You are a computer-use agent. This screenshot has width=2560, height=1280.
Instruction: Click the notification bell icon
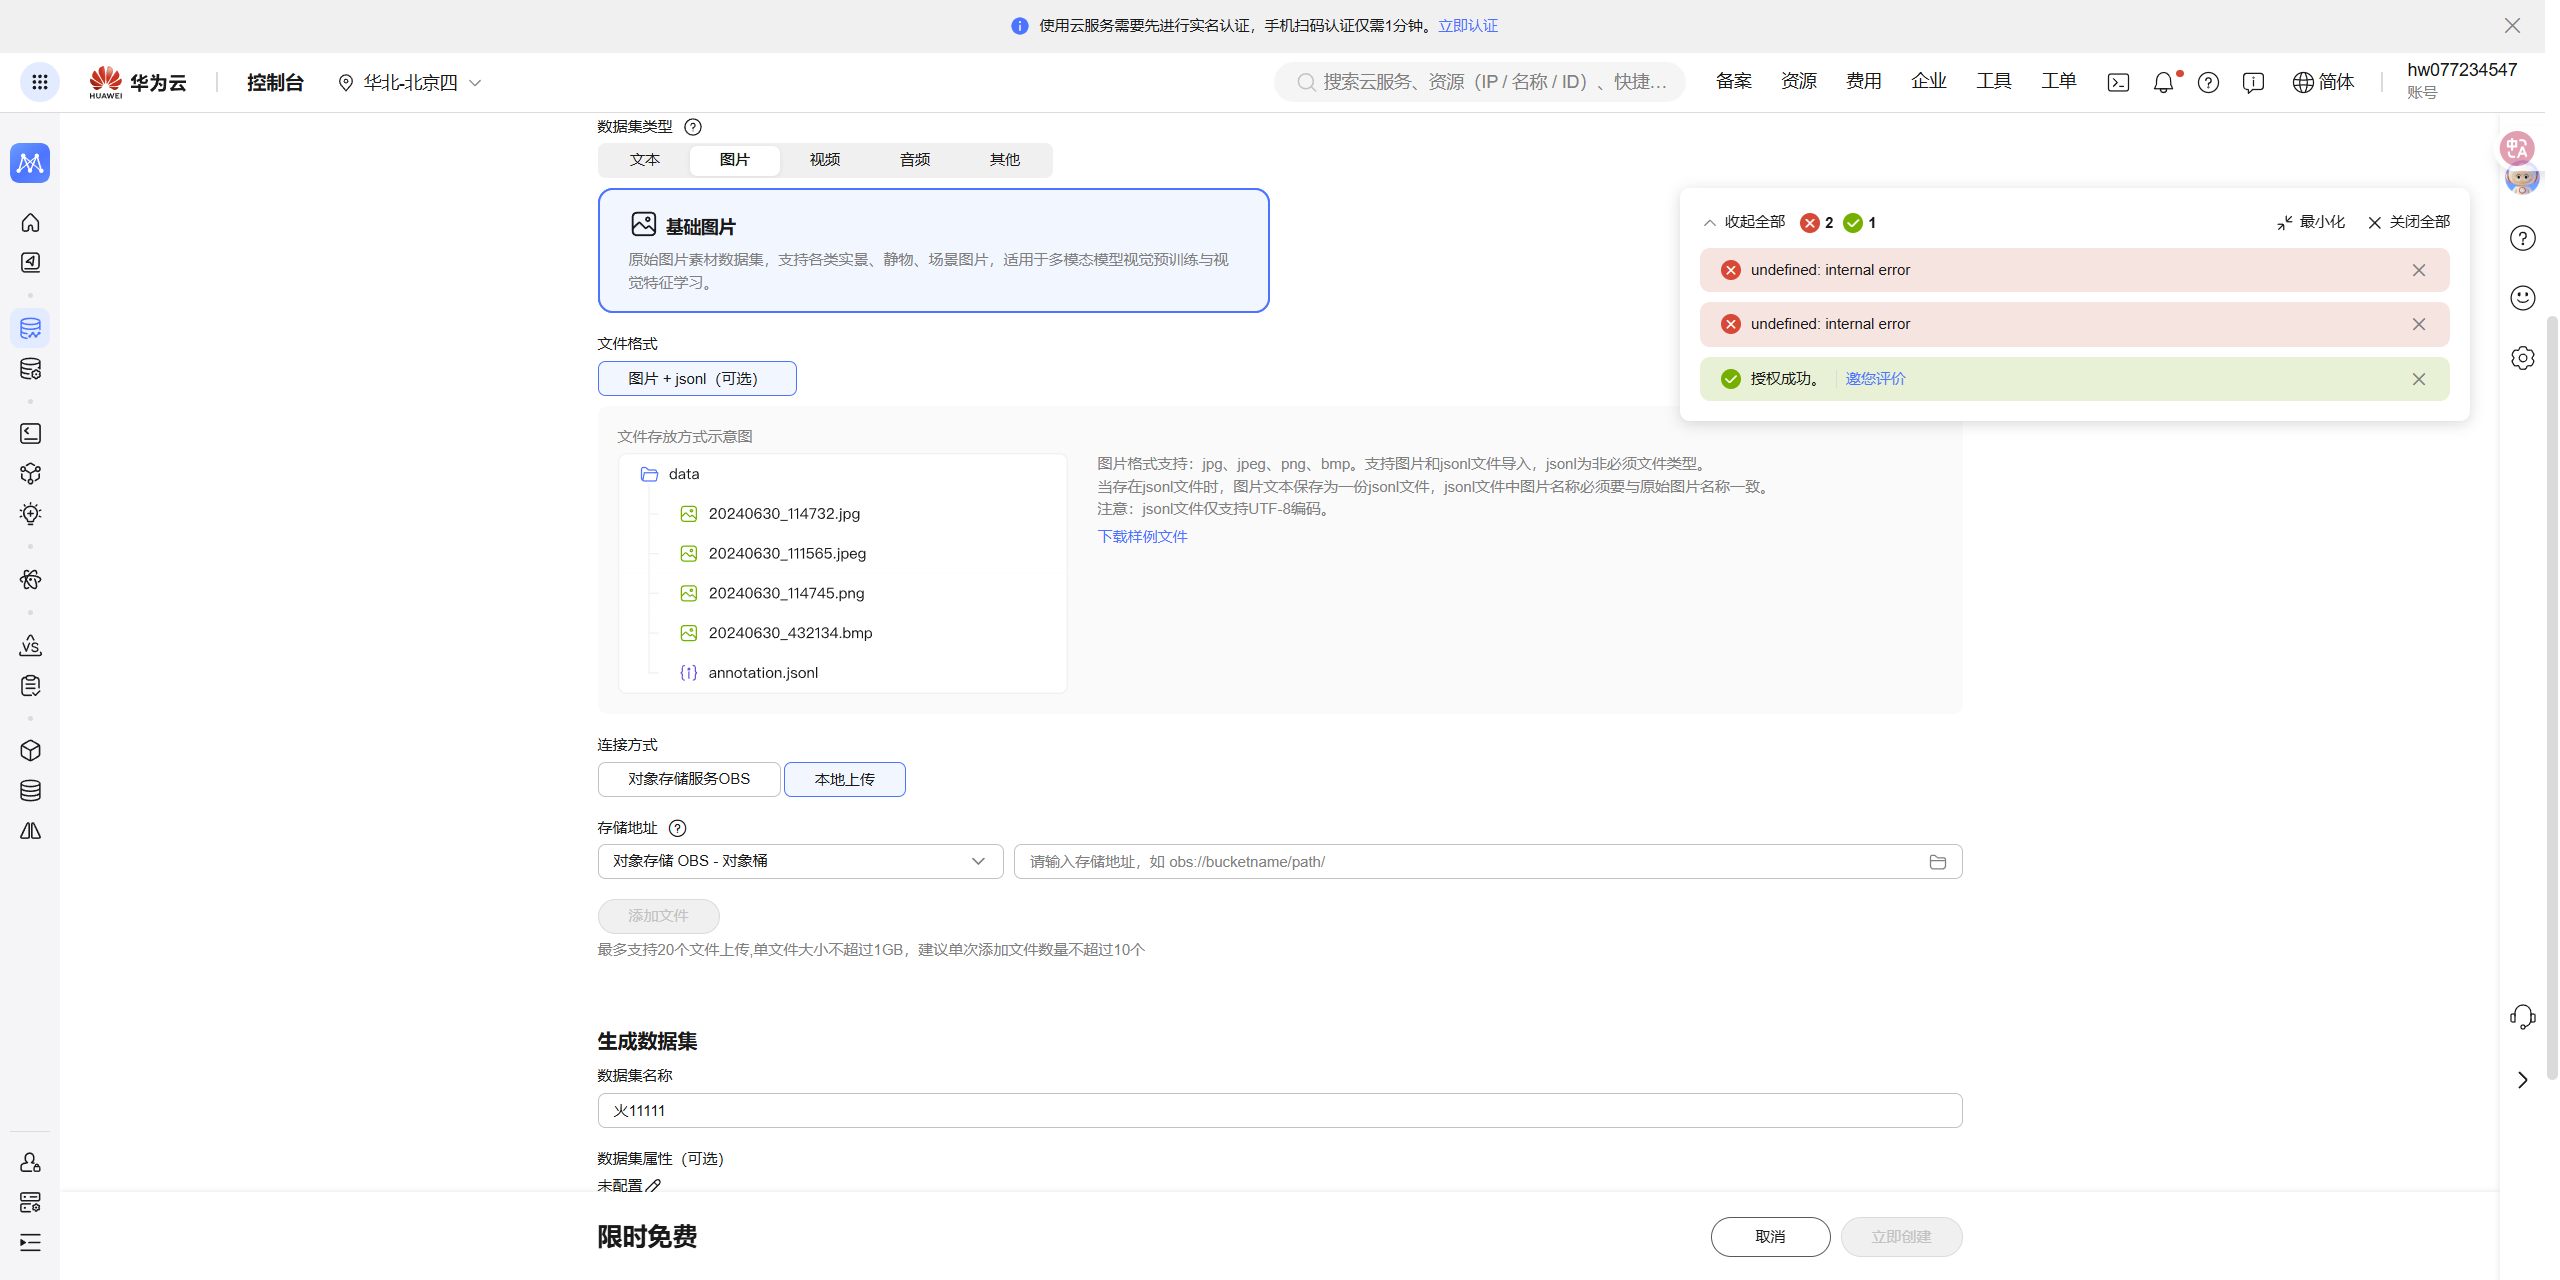click(x=2163, y=82)
